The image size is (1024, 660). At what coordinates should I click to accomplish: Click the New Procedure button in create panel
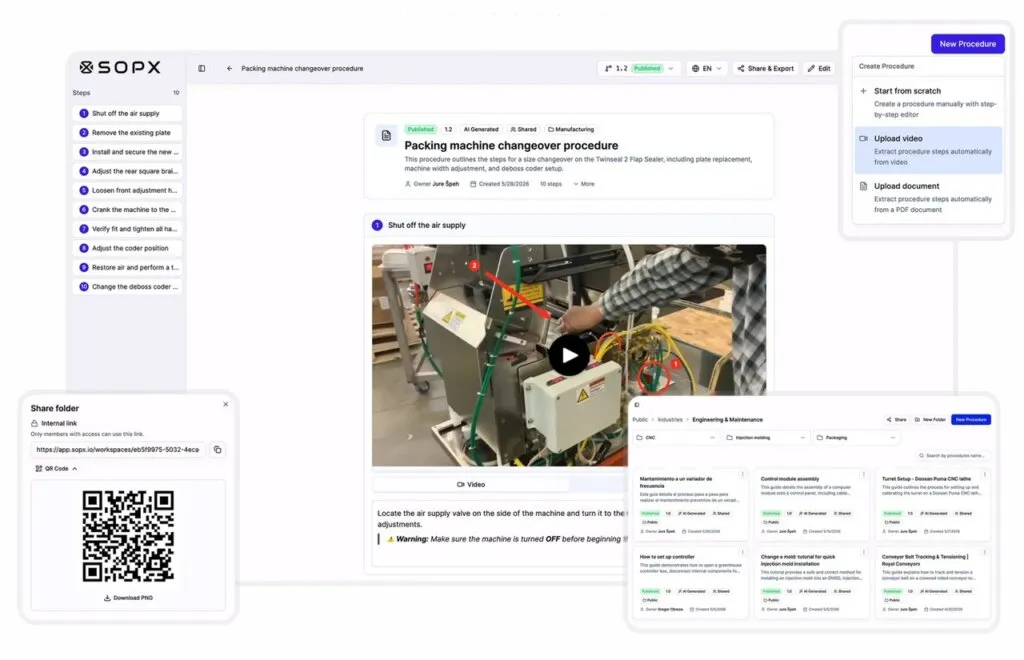(967, 44)
